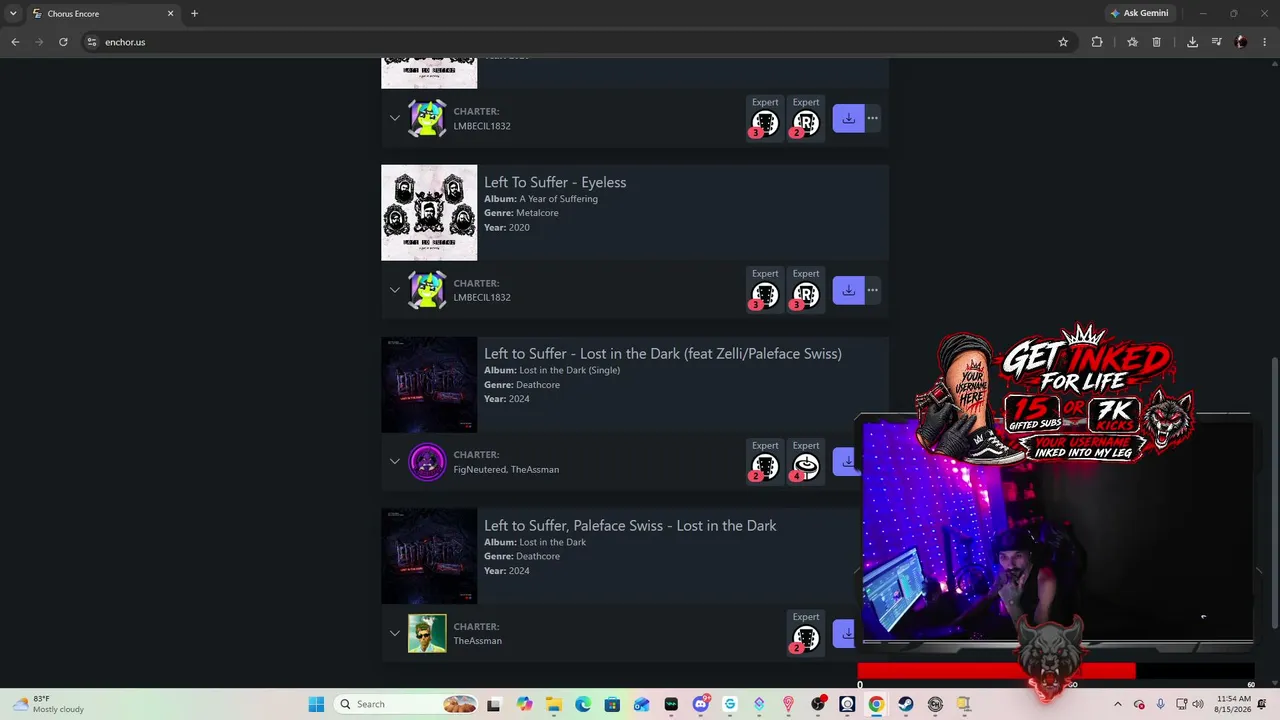Open more options for the Eyeless chart
Viewport: 1280px width, 720px height.
point(873,290)
